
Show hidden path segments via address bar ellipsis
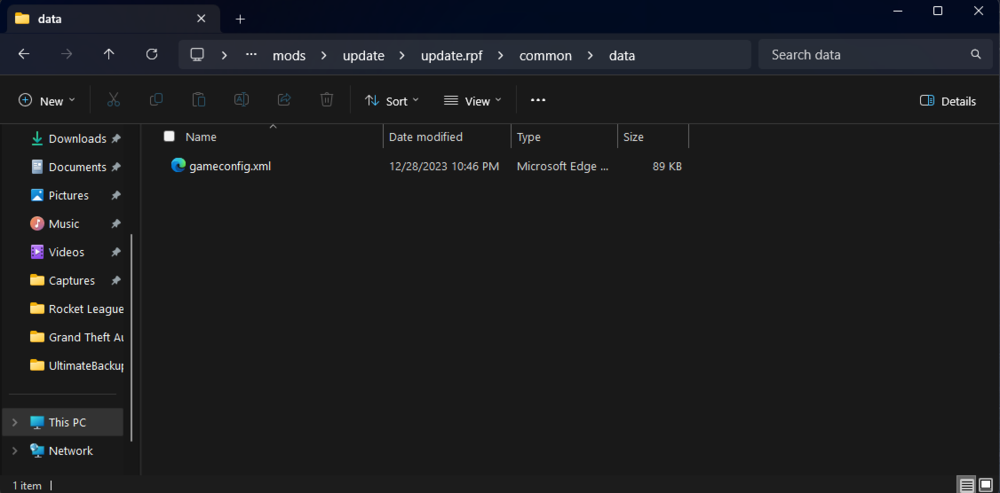click(251, 55)
